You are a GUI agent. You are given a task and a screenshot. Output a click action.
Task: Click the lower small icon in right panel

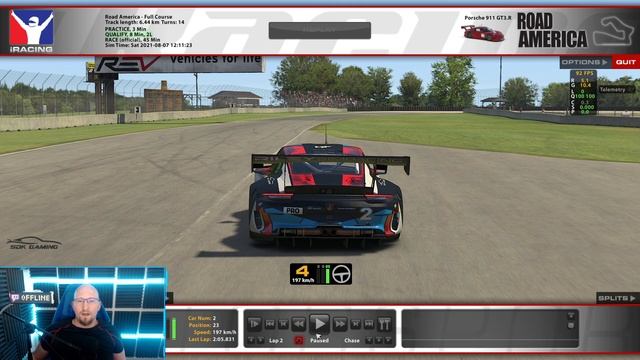click(x=571, y=325)
